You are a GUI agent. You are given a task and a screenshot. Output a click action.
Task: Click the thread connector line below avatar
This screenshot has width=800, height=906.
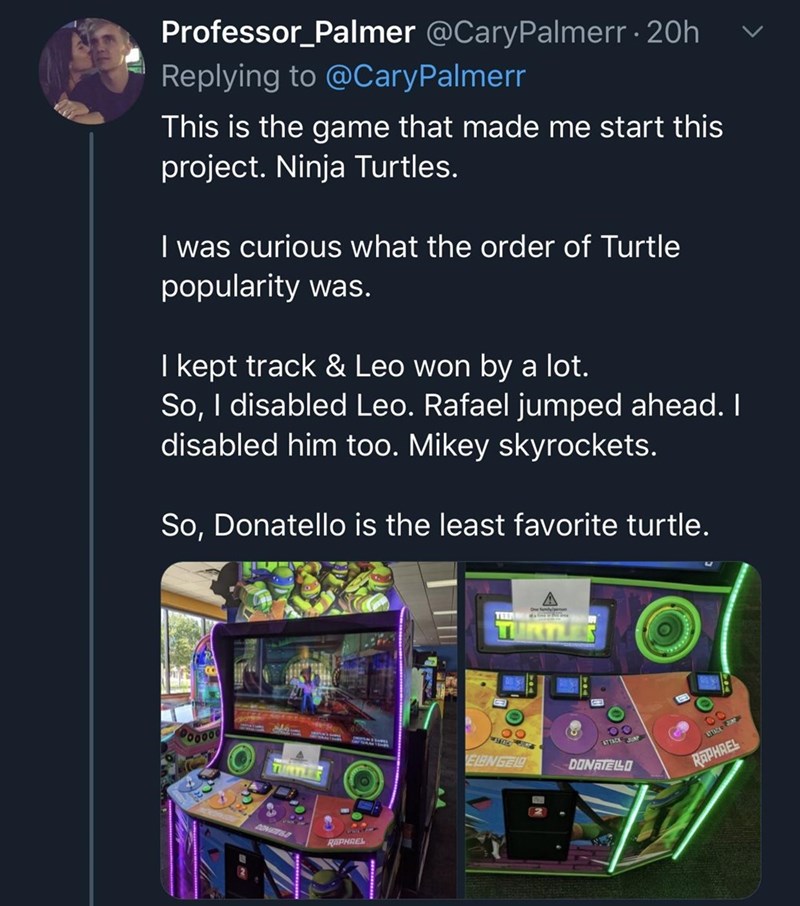click(x=91, y=500)
